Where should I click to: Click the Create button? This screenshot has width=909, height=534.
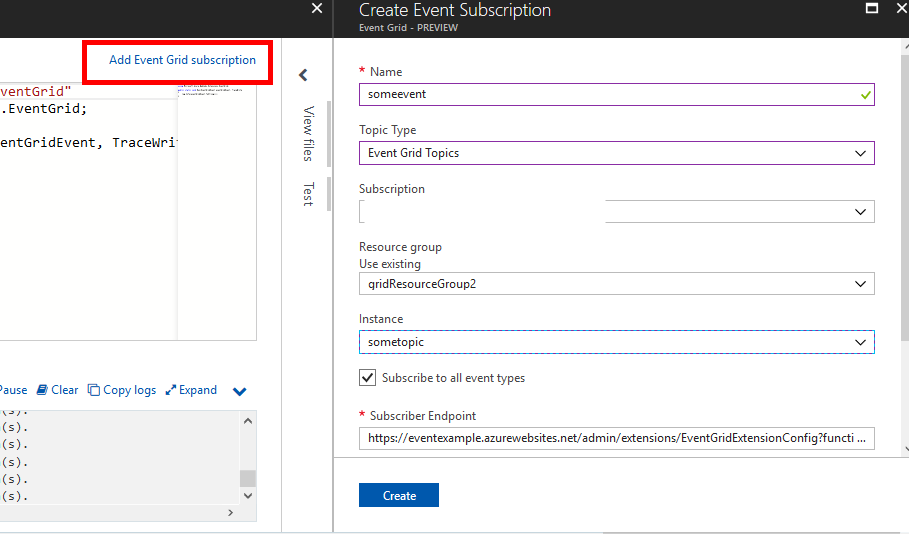[x=399, y=495]
